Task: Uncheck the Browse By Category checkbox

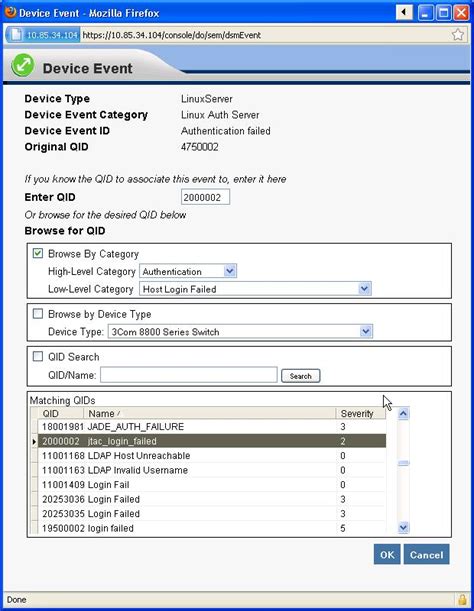Action: (x=38, y=253)
